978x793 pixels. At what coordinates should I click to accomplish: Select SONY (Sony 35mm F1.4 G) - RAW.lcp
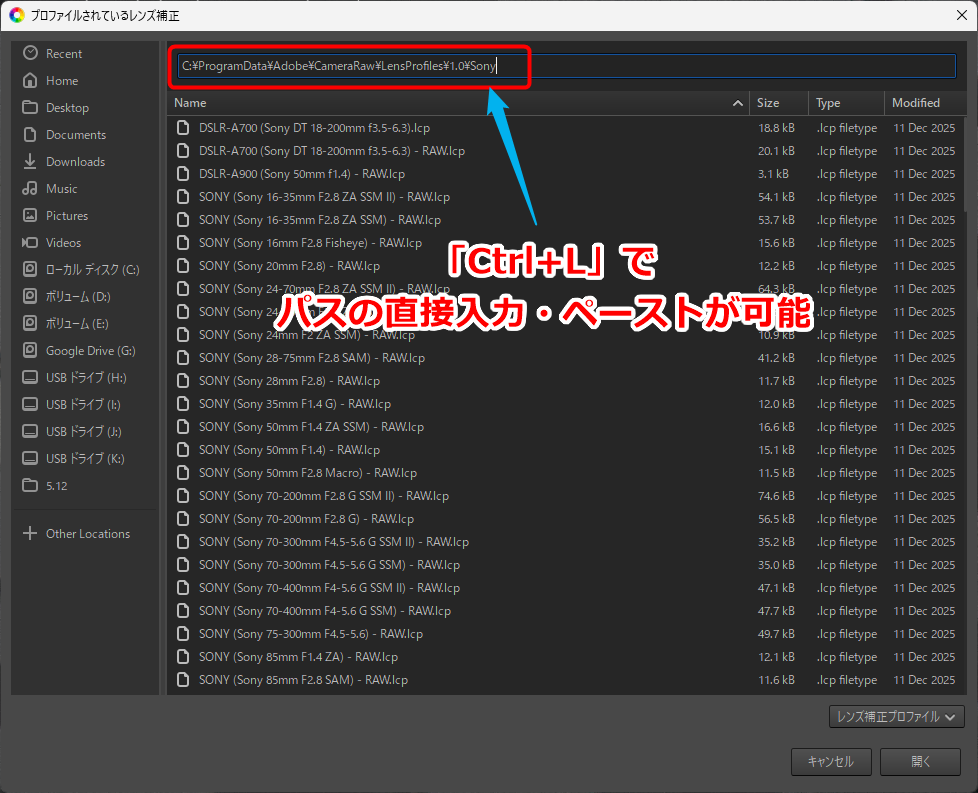295,404
